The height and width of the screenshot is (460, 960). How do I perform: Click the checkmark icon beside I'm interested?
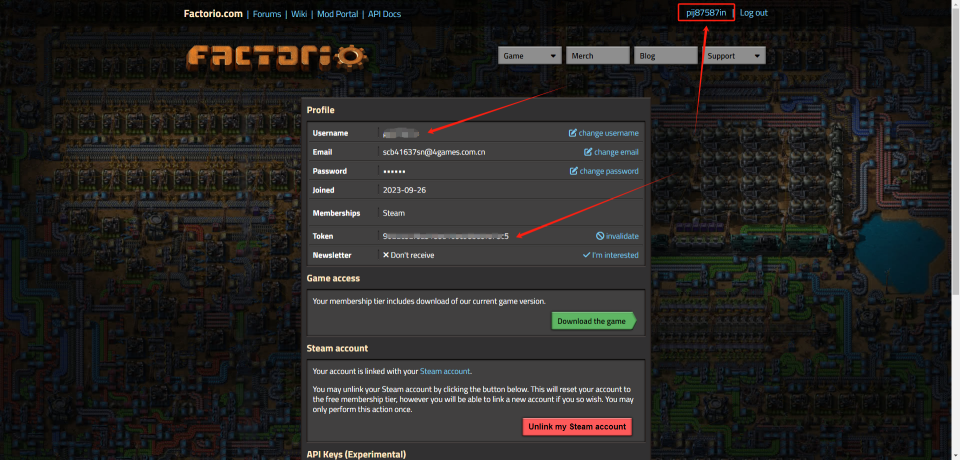587,255
